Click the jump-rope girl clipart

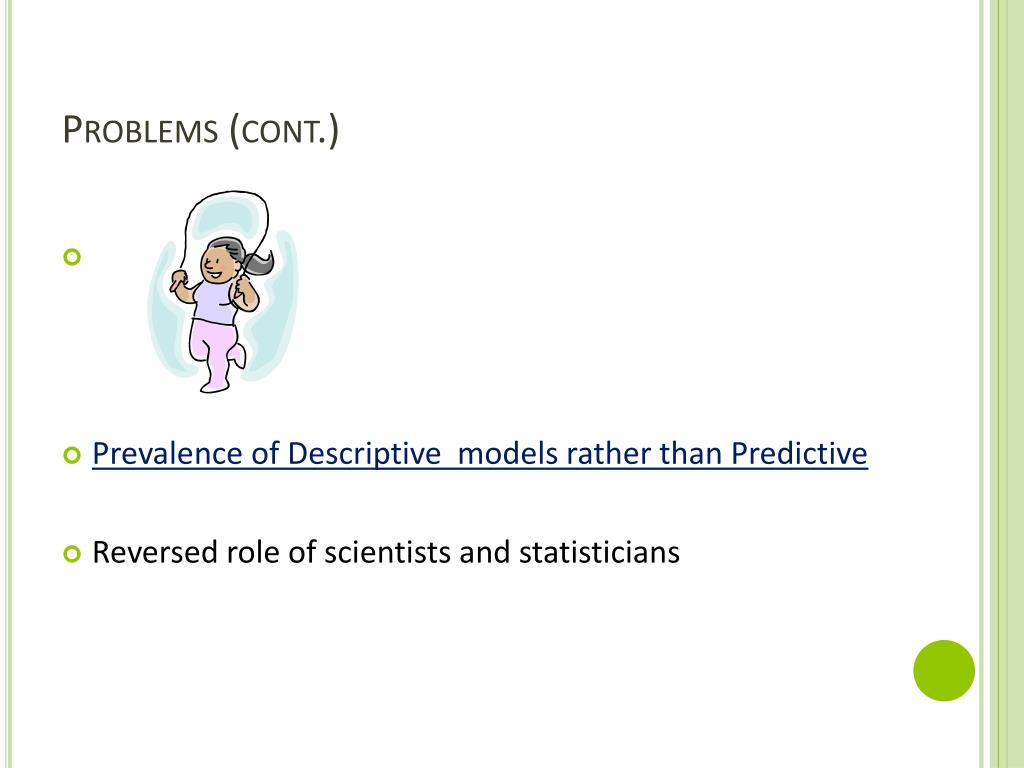coord(222,292)
